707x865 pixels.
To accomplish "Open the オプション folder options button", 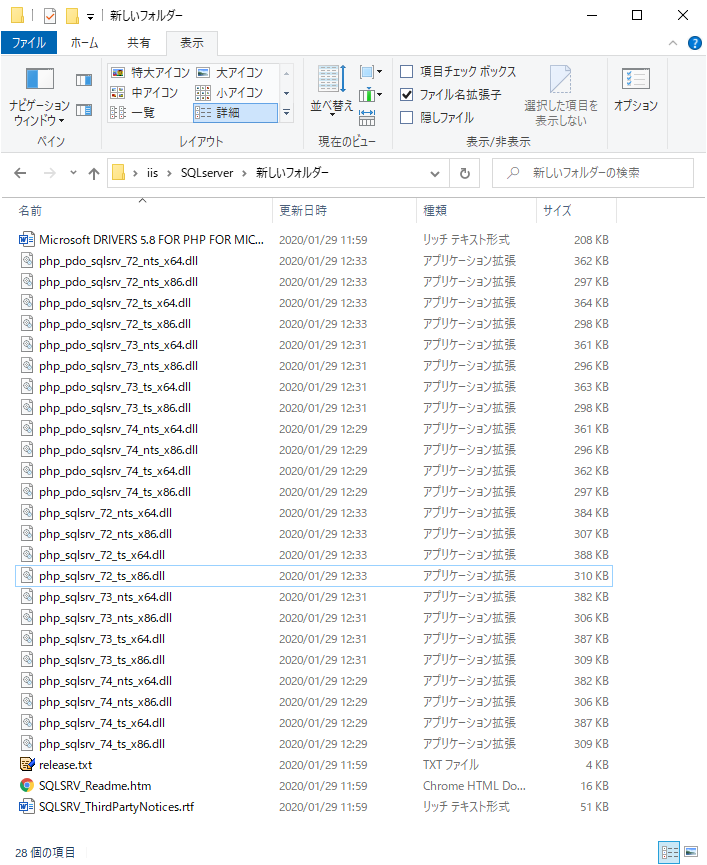I will point(636,90).
